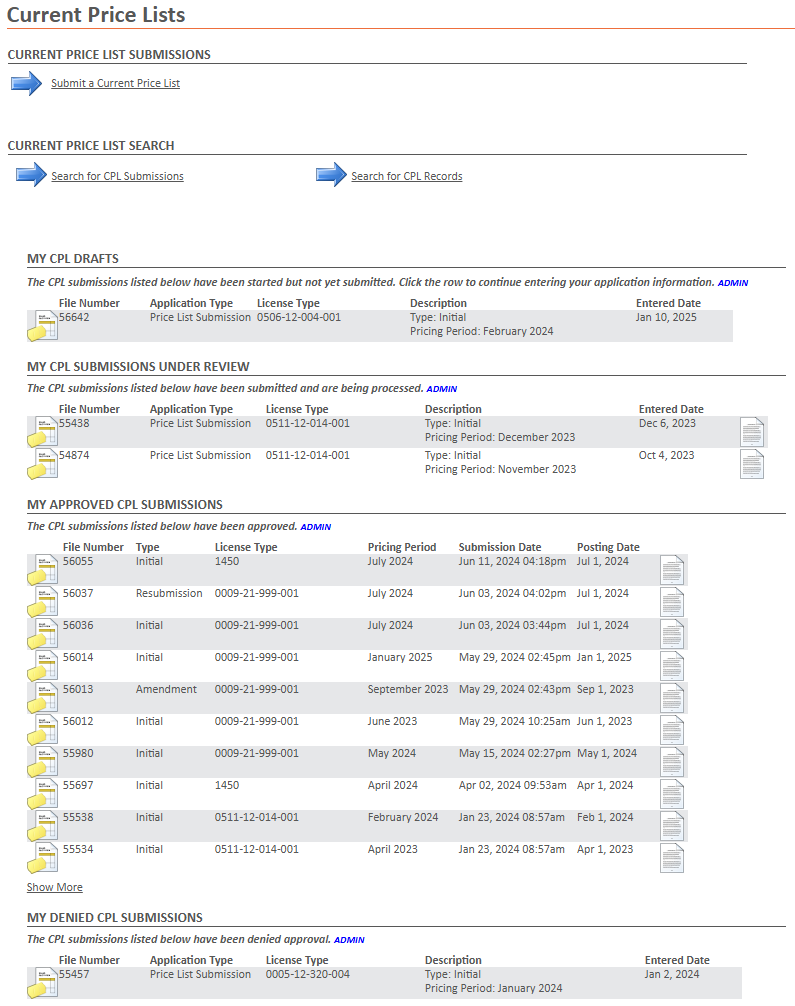Click the blue arrow beside Search for CPL Records
Screen dimensions: 795x1006
(x=331, y=175)
